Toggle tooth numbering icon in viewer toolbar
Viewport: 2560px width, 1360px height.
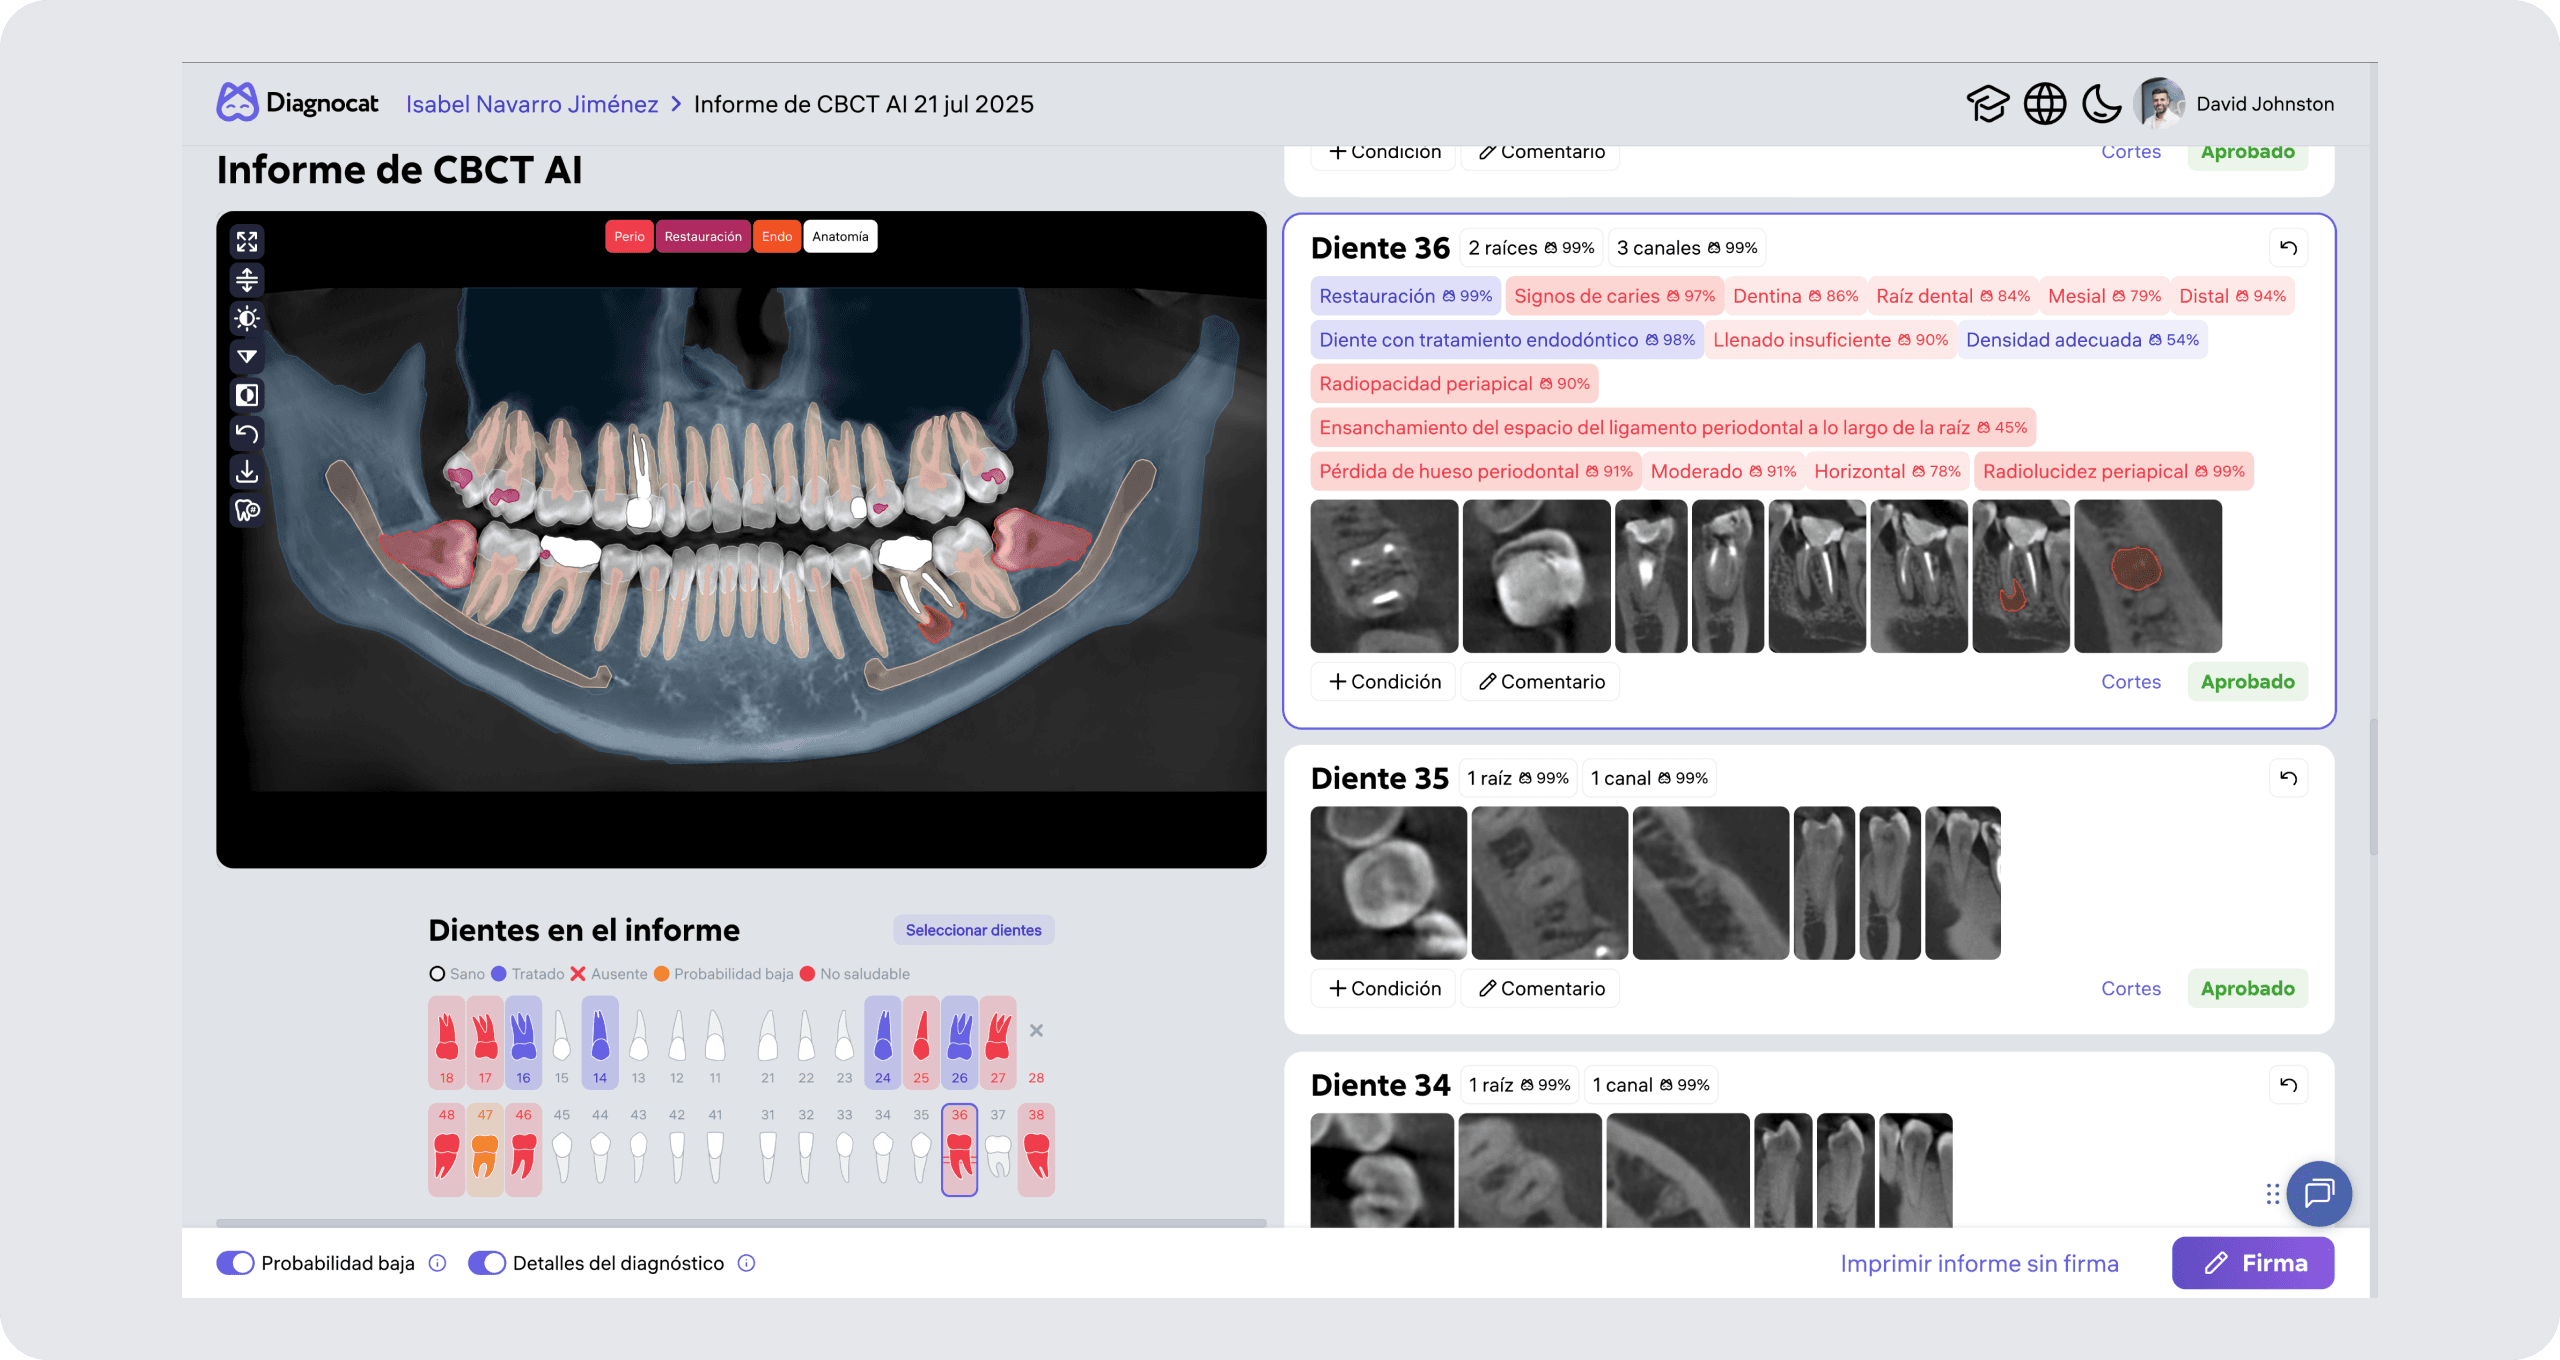coord(247,510)
